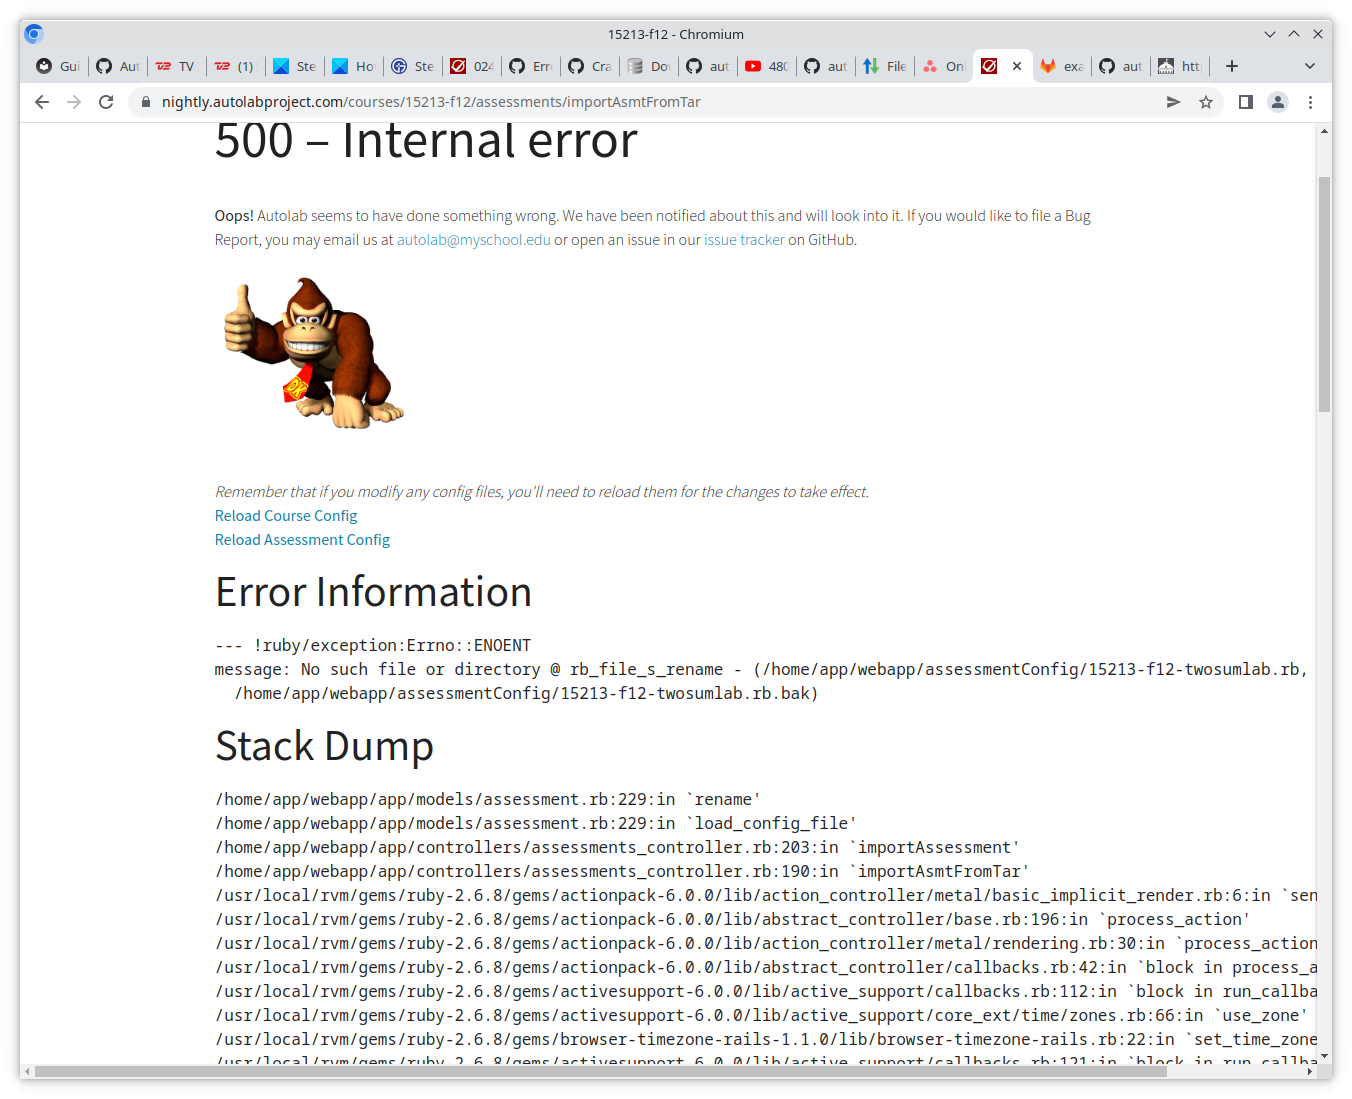This screenshot has width=1352, height=1099.
Task: Switch to the 'Gui' tab
Action: pyautogui.click(x=58, y=66)
